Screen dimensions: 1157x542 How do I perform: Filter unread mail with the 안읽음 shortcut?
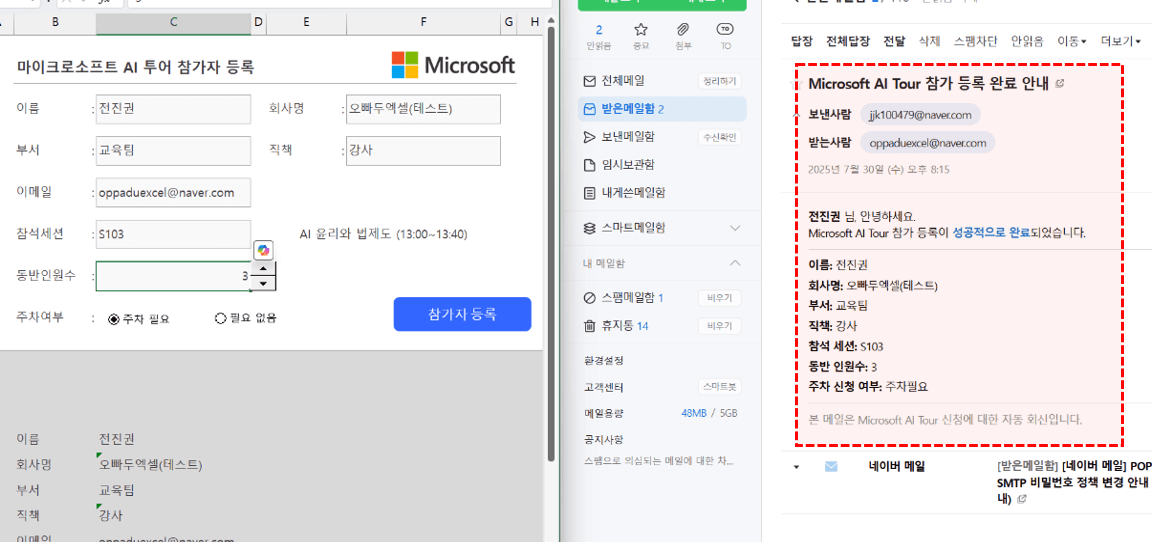pyautogui.click(x=599, y=35)
